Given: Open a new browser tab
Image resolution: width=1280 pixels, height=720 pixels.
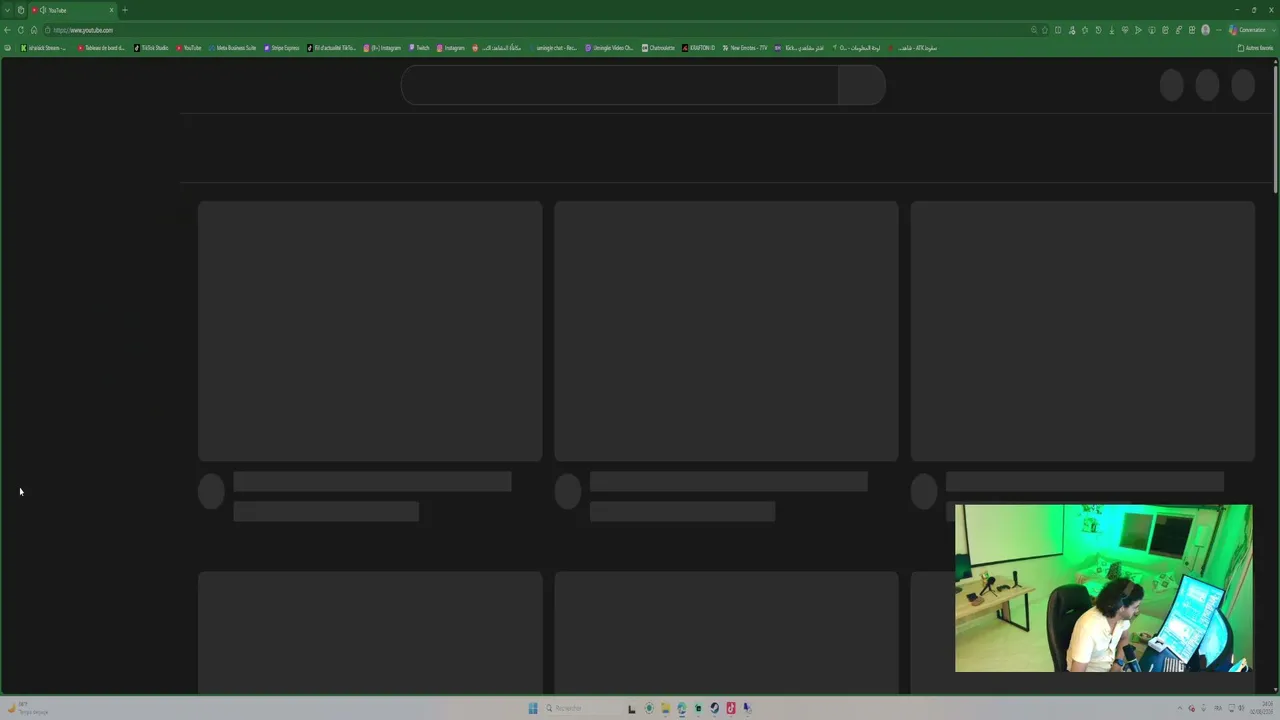Looking at the screenshot, I should coord(125,10).
